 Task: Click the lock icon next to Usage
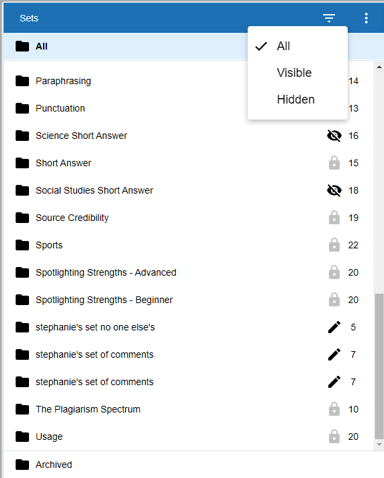(x=334, y=436)
